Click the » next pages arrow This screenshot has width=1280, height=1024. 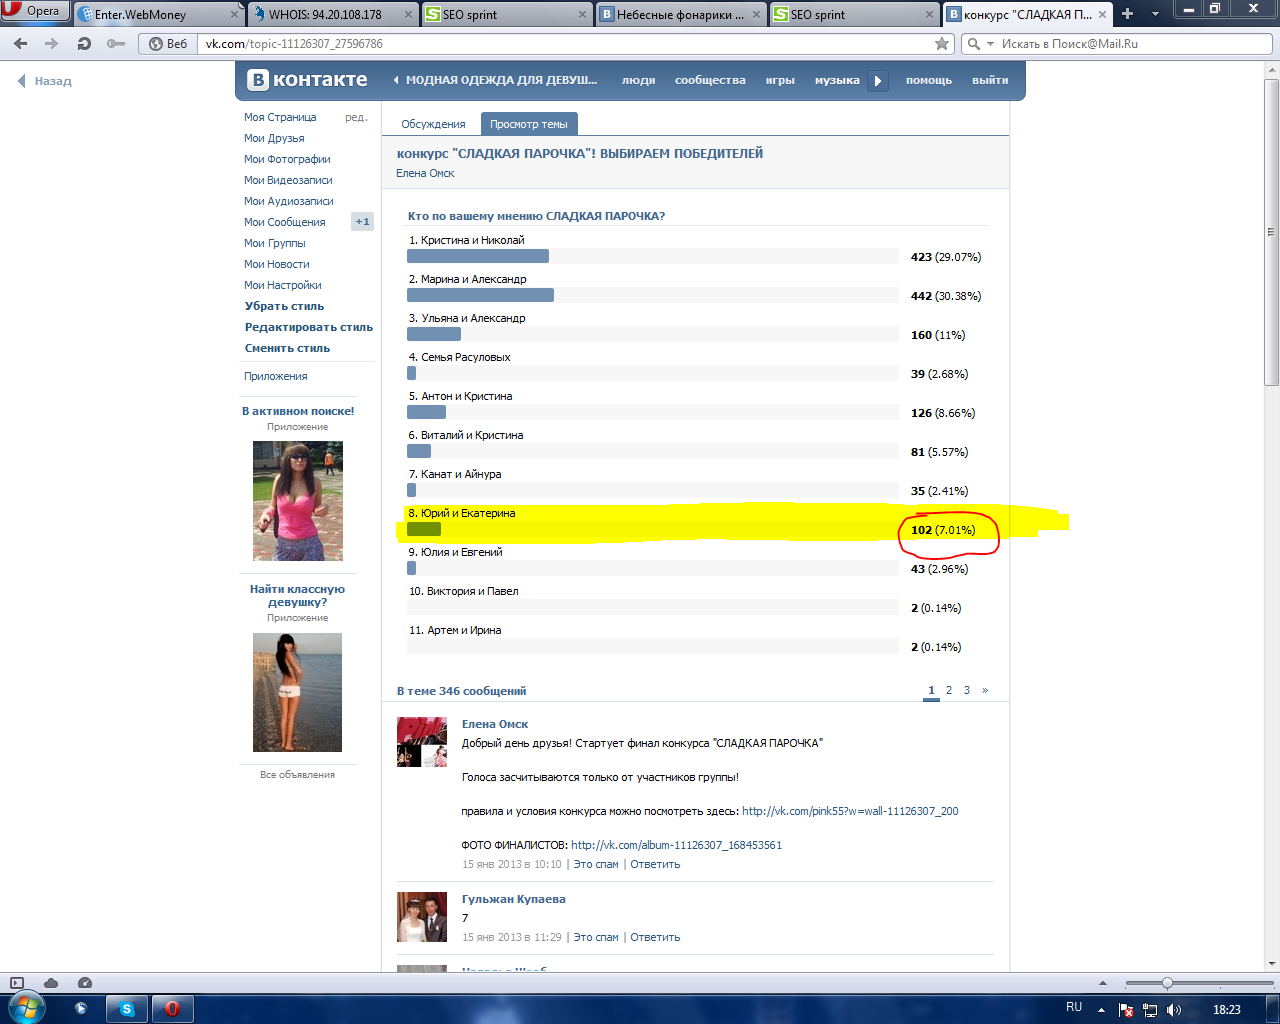[985, 690]
